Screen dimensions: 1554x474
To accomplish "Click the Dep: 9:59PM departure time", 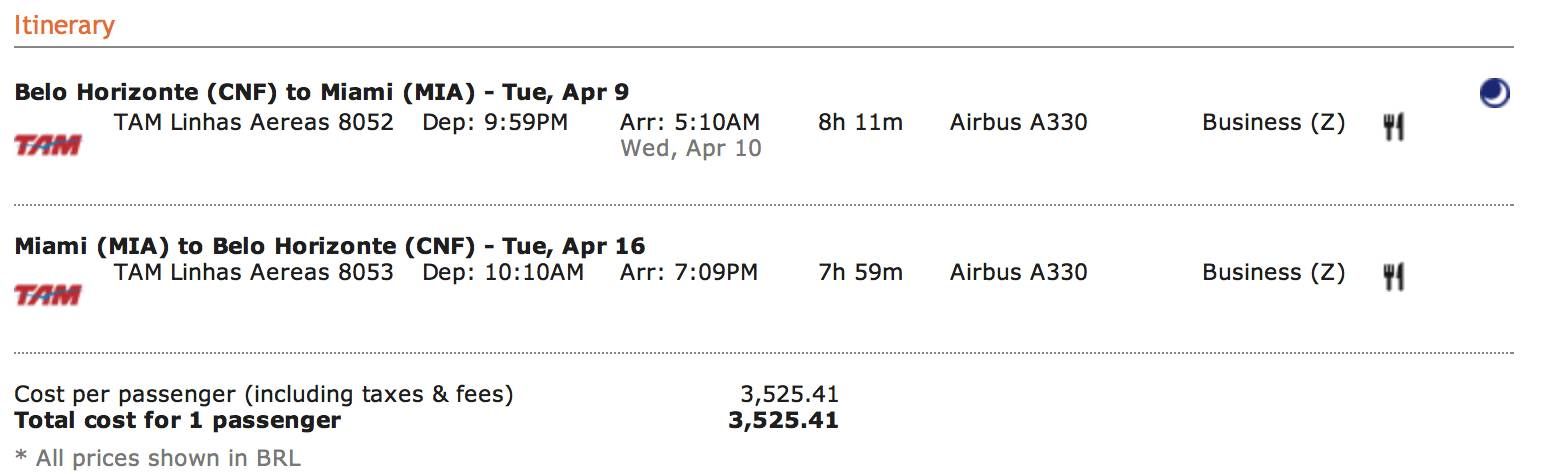I will click(495, 123).
